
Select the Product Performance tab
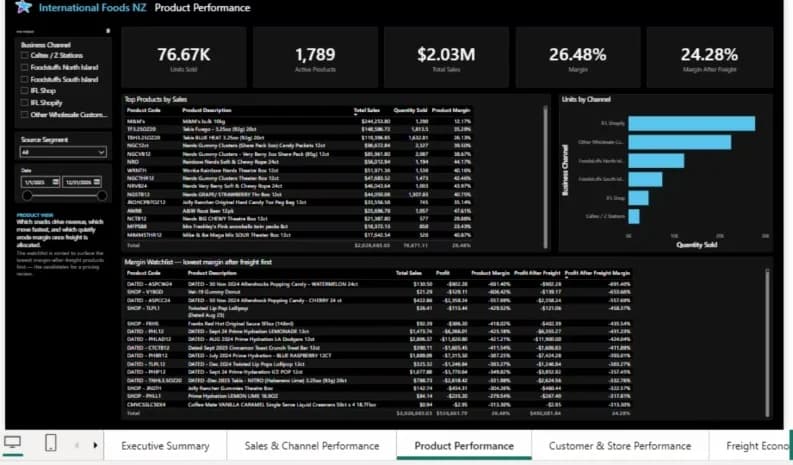click(464, 446)
